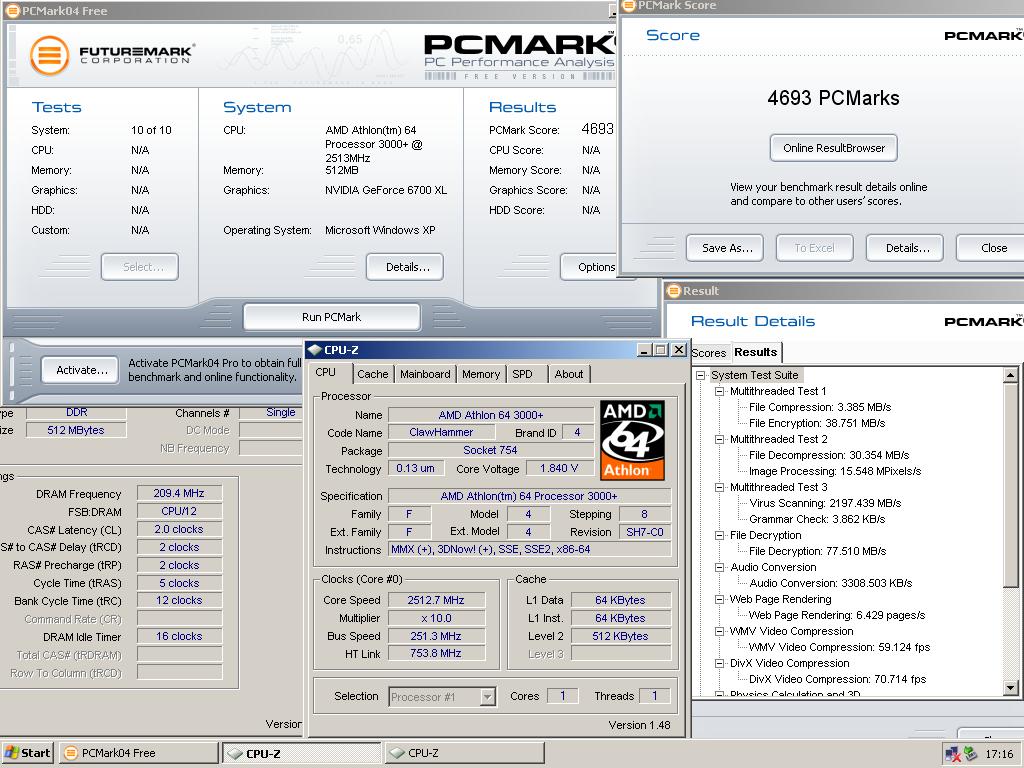Screen dimensions: 1024x768
Task: Select the second CPU-Z taskbar button
Action: pos(464,753)
